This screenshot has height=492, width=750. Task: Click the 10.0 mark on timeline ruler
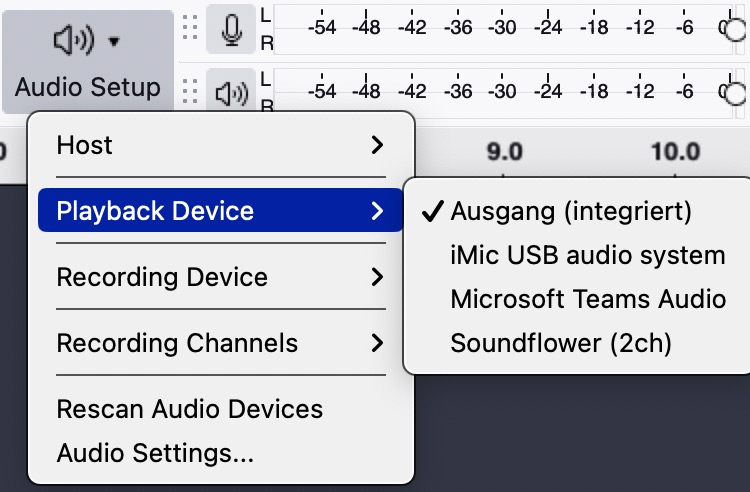pyautogui.click(x=675, y=152)
